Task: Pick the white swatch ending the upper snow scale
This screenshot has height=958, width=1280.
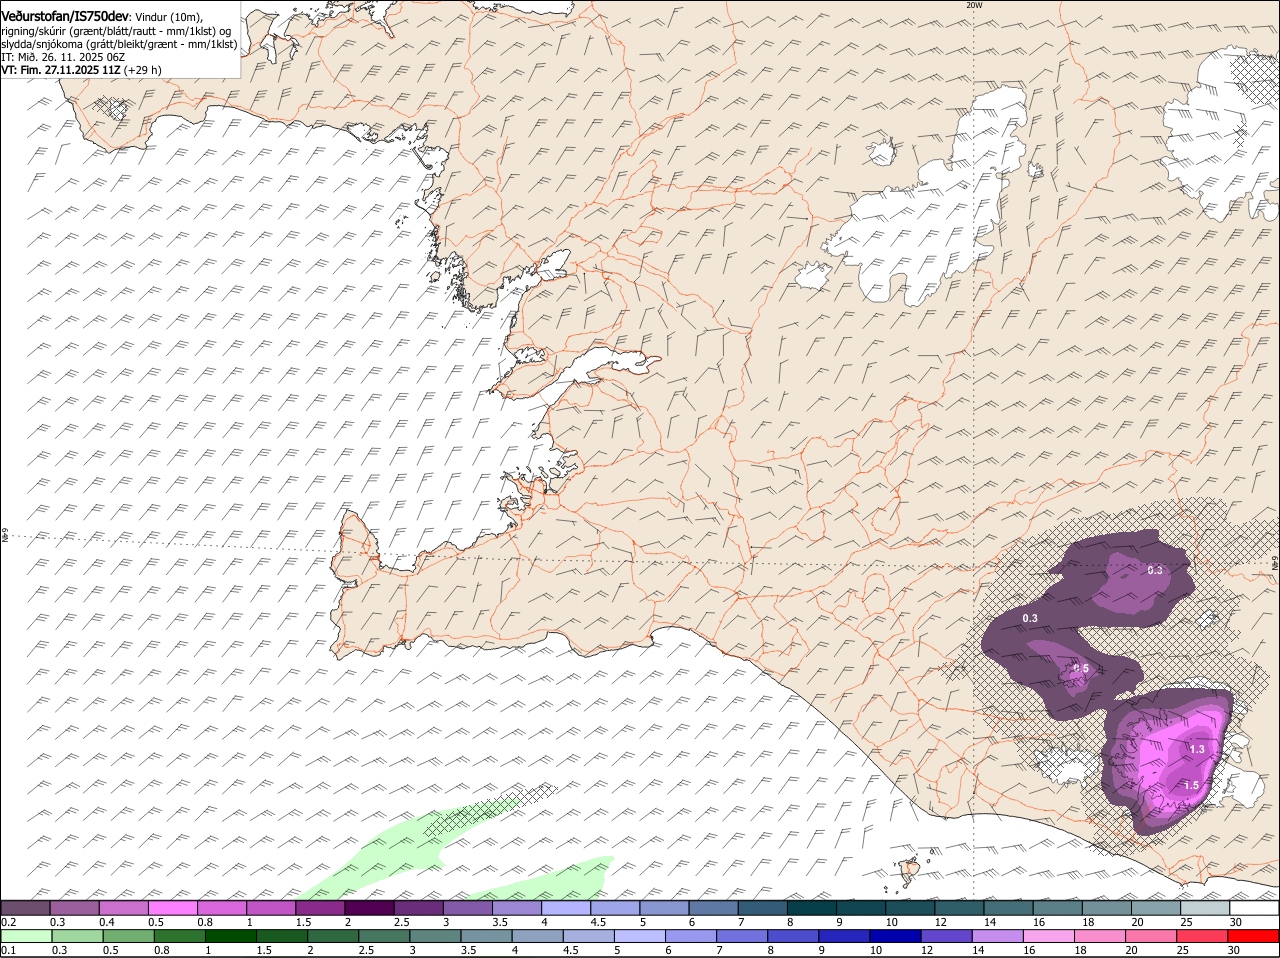Action: click(x=1254, y=907)
